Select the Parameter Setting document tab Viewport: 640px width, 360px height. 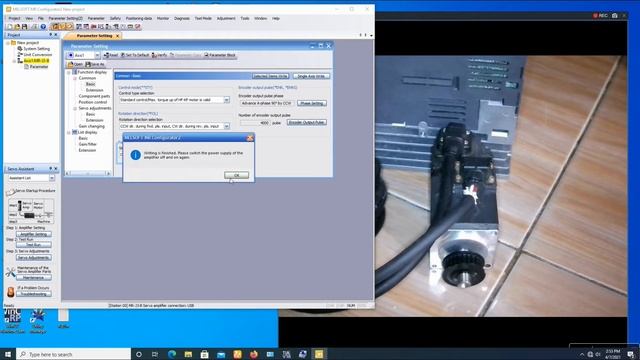tap(94, 36)
